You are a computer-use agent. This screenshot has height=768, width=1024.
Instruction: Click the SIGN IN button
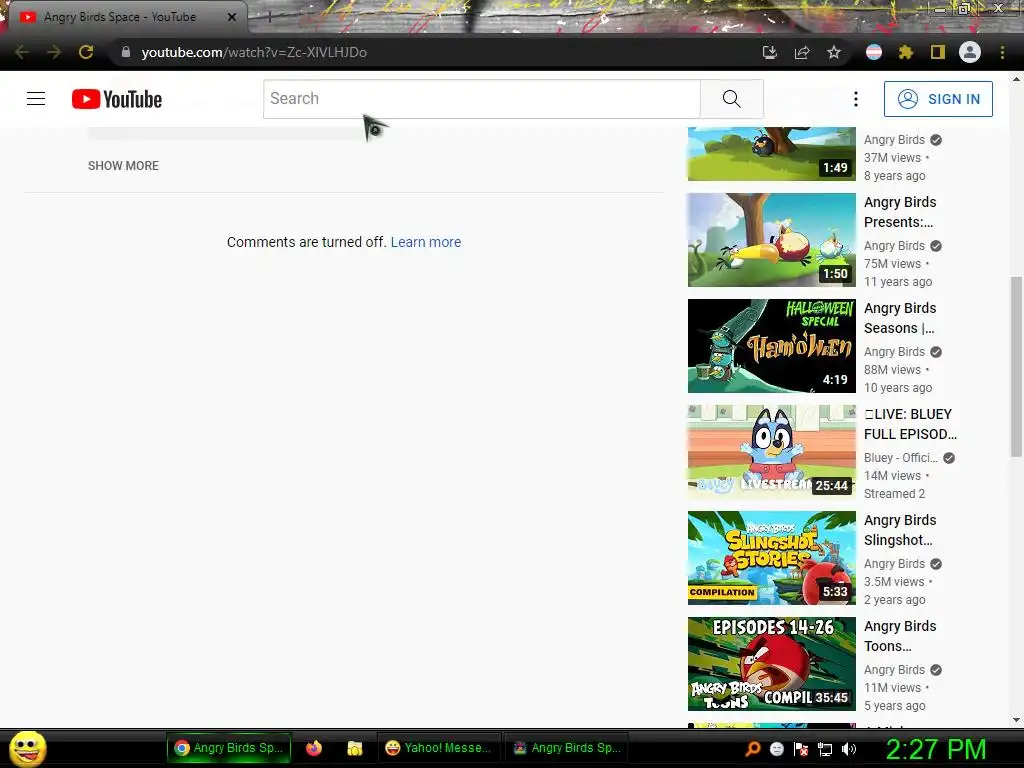[x=938, y=99]
